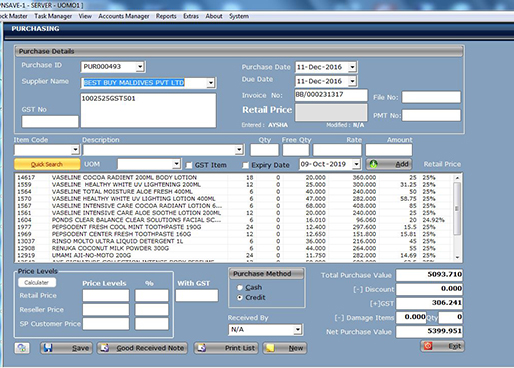This screenshot has height=368, width=514.
Task: Click the SP Customer Price level field
Action: point(106,324)
